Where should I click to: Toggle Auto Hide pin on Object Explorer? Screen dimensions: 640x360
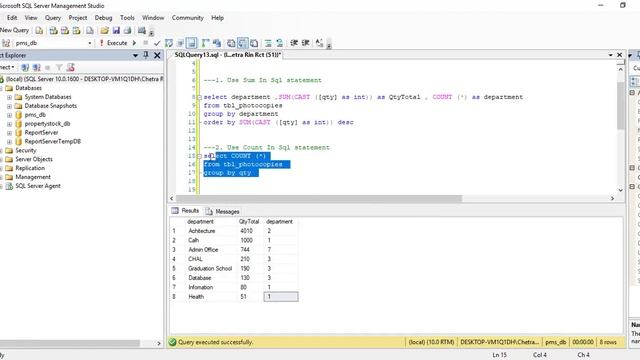(146, 55)
